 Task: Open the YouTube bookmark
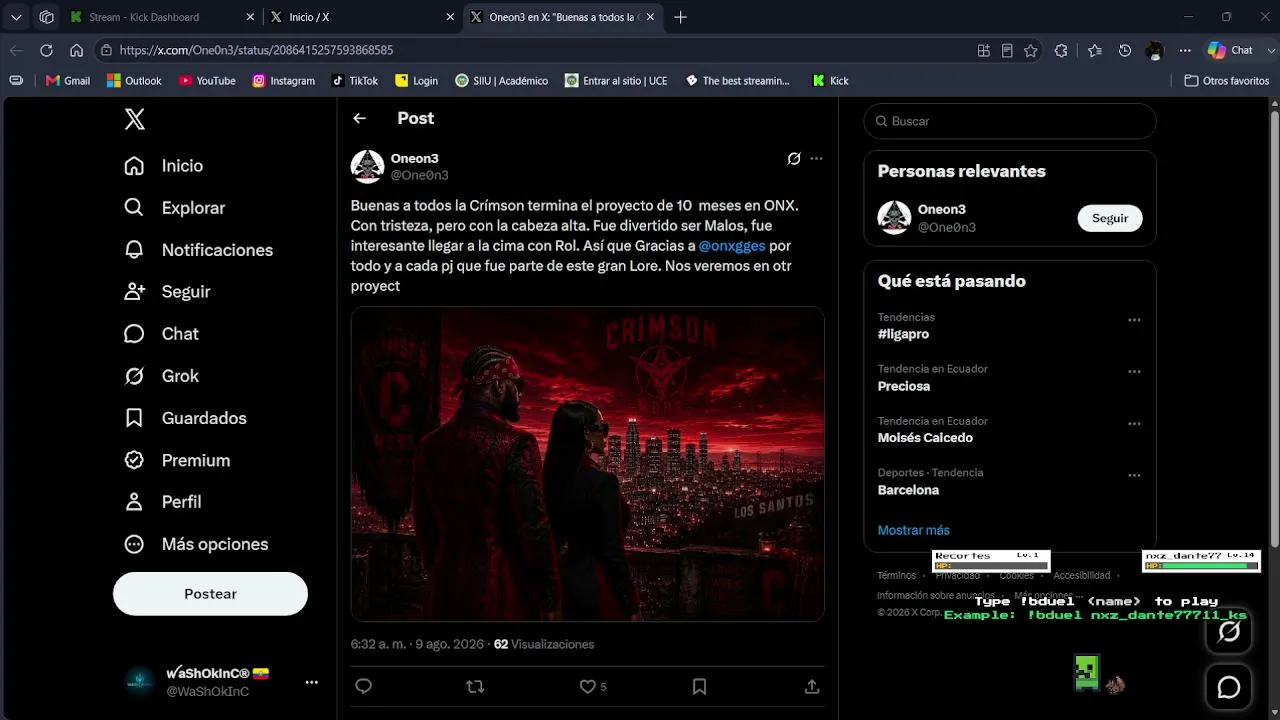pos(207,81)
